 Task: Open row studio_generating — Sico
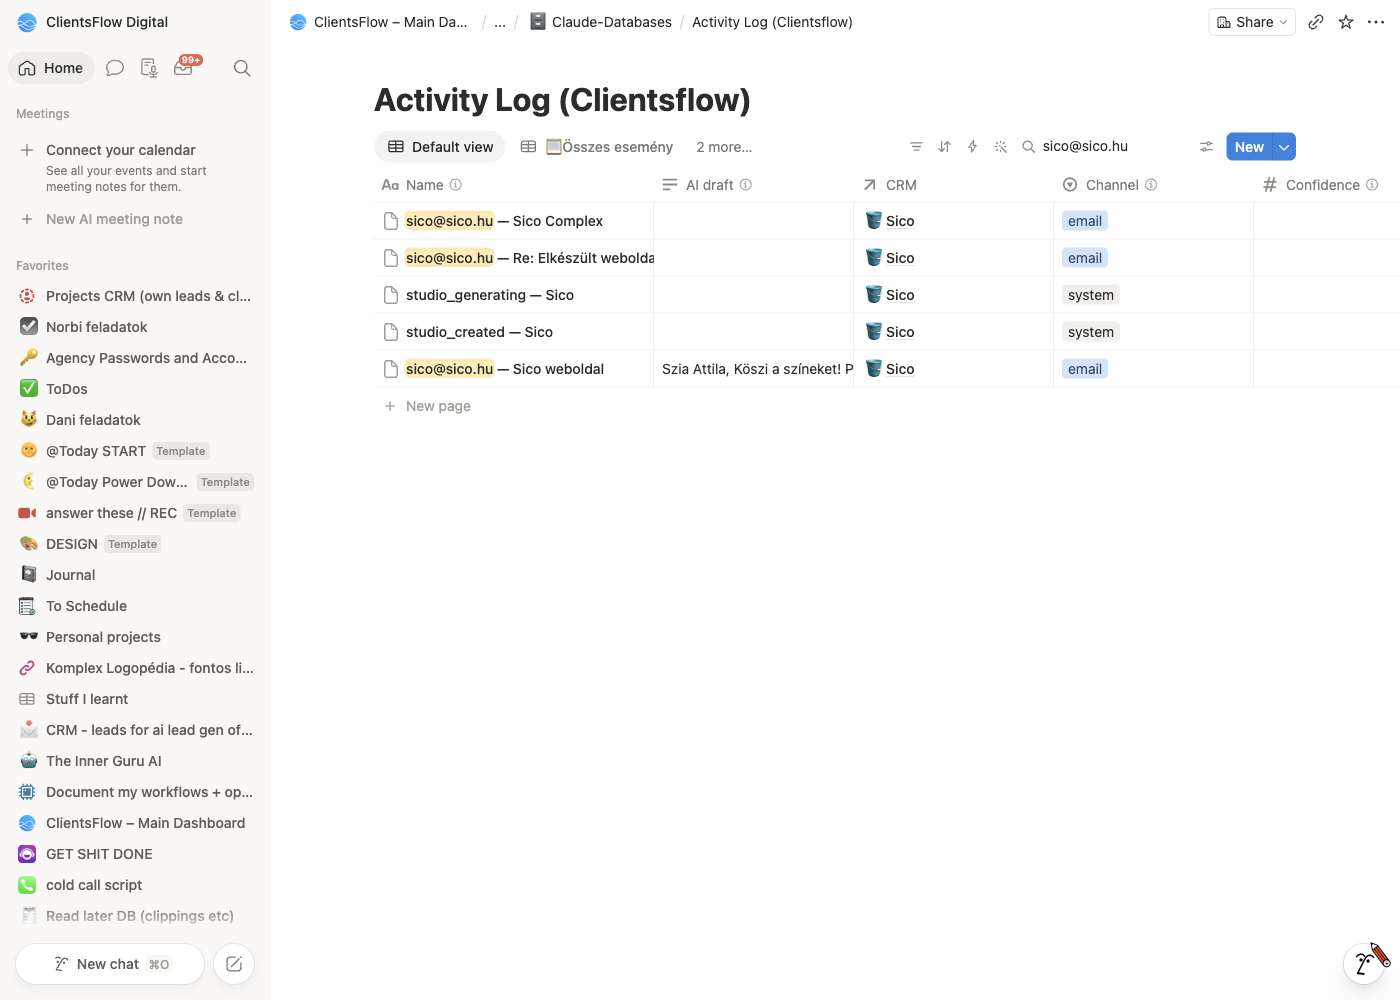pyautogui.click(x=490, y=295)
